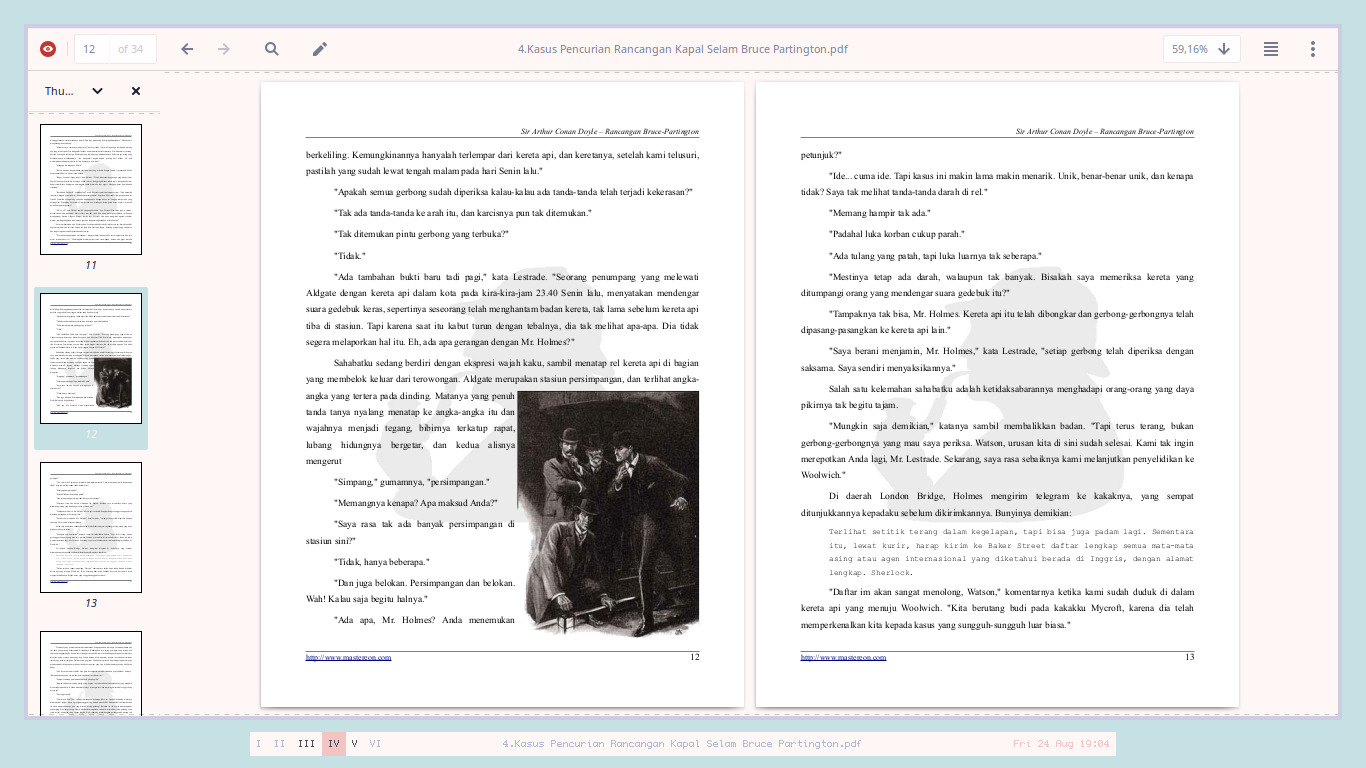Expand the Thu... sidebar mode dropdown chevron

(97, 91)
